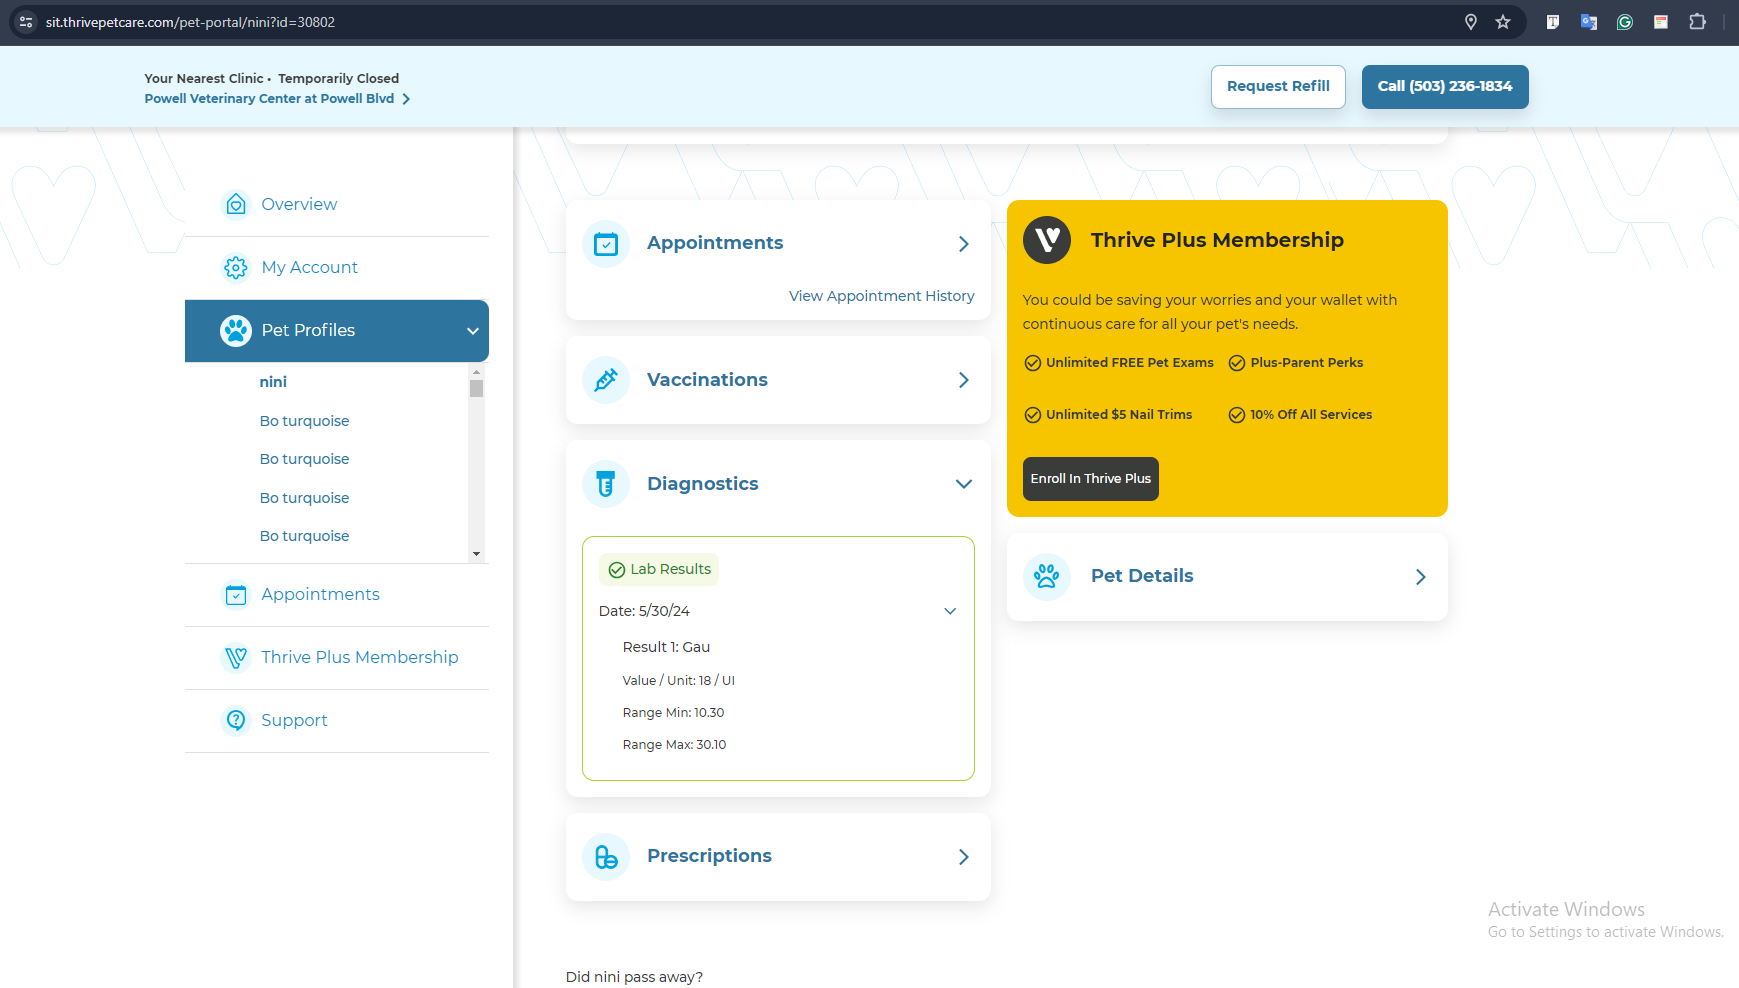The height and width of the screenshot is (988, 1739).
Task: Click the Overview home icon in sidebar
Action: coord(236,204)
